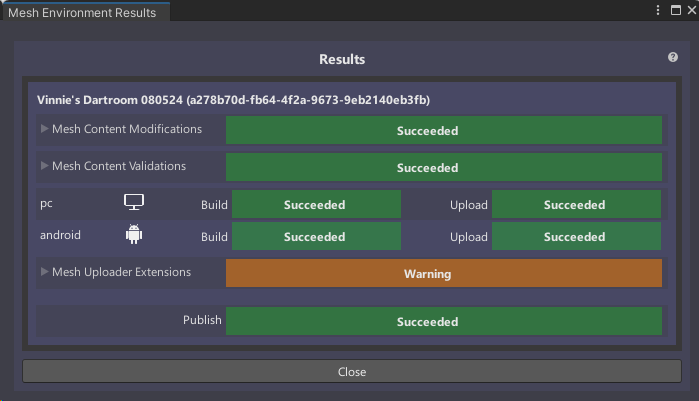The image size is (699, 401).
Task: Click Succeeded status for Mesh Content Validations
Action: (x=444, y=167)
